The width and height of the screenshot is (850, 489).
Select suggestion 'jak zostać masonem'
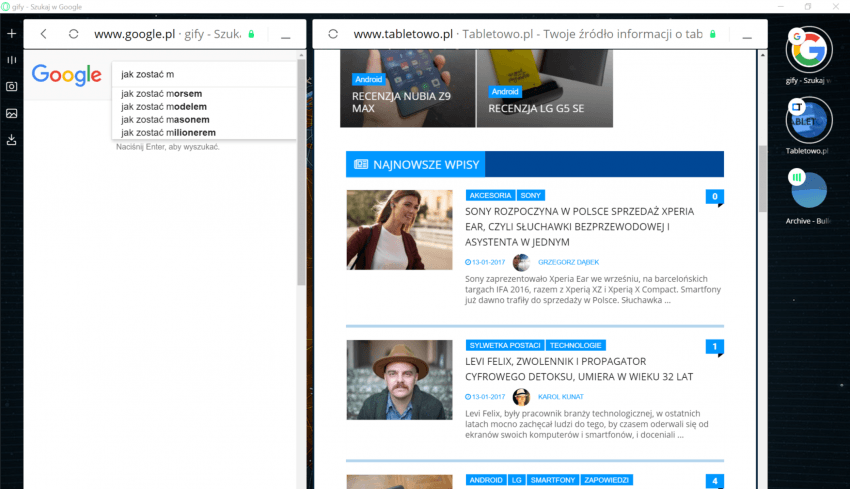click(x=165, y=120)
